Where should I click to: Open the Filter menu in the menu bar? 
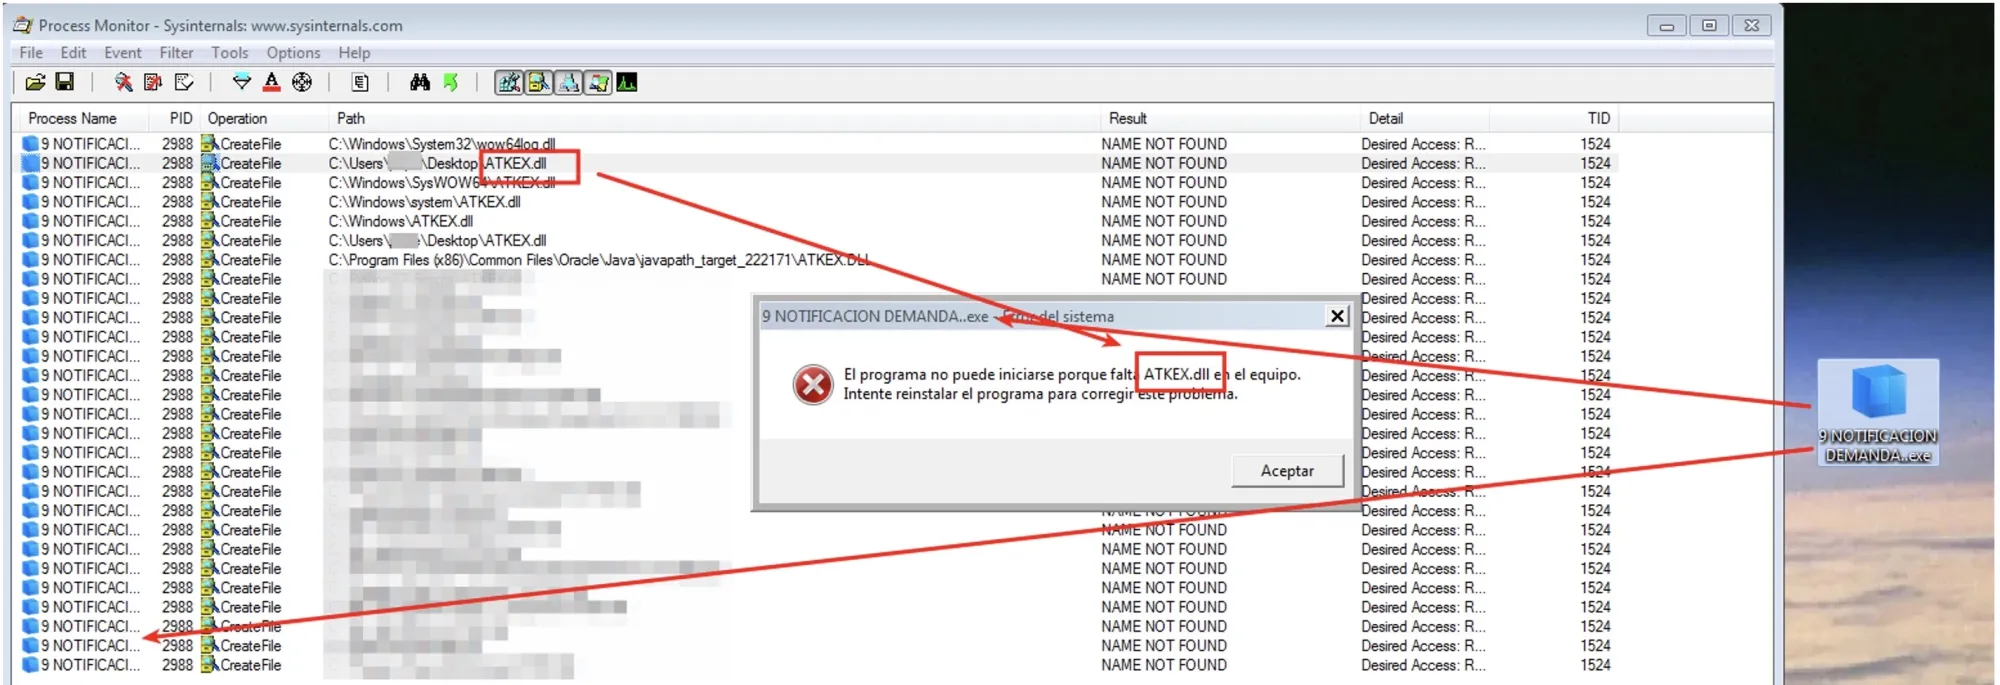(x=177, y=53)
